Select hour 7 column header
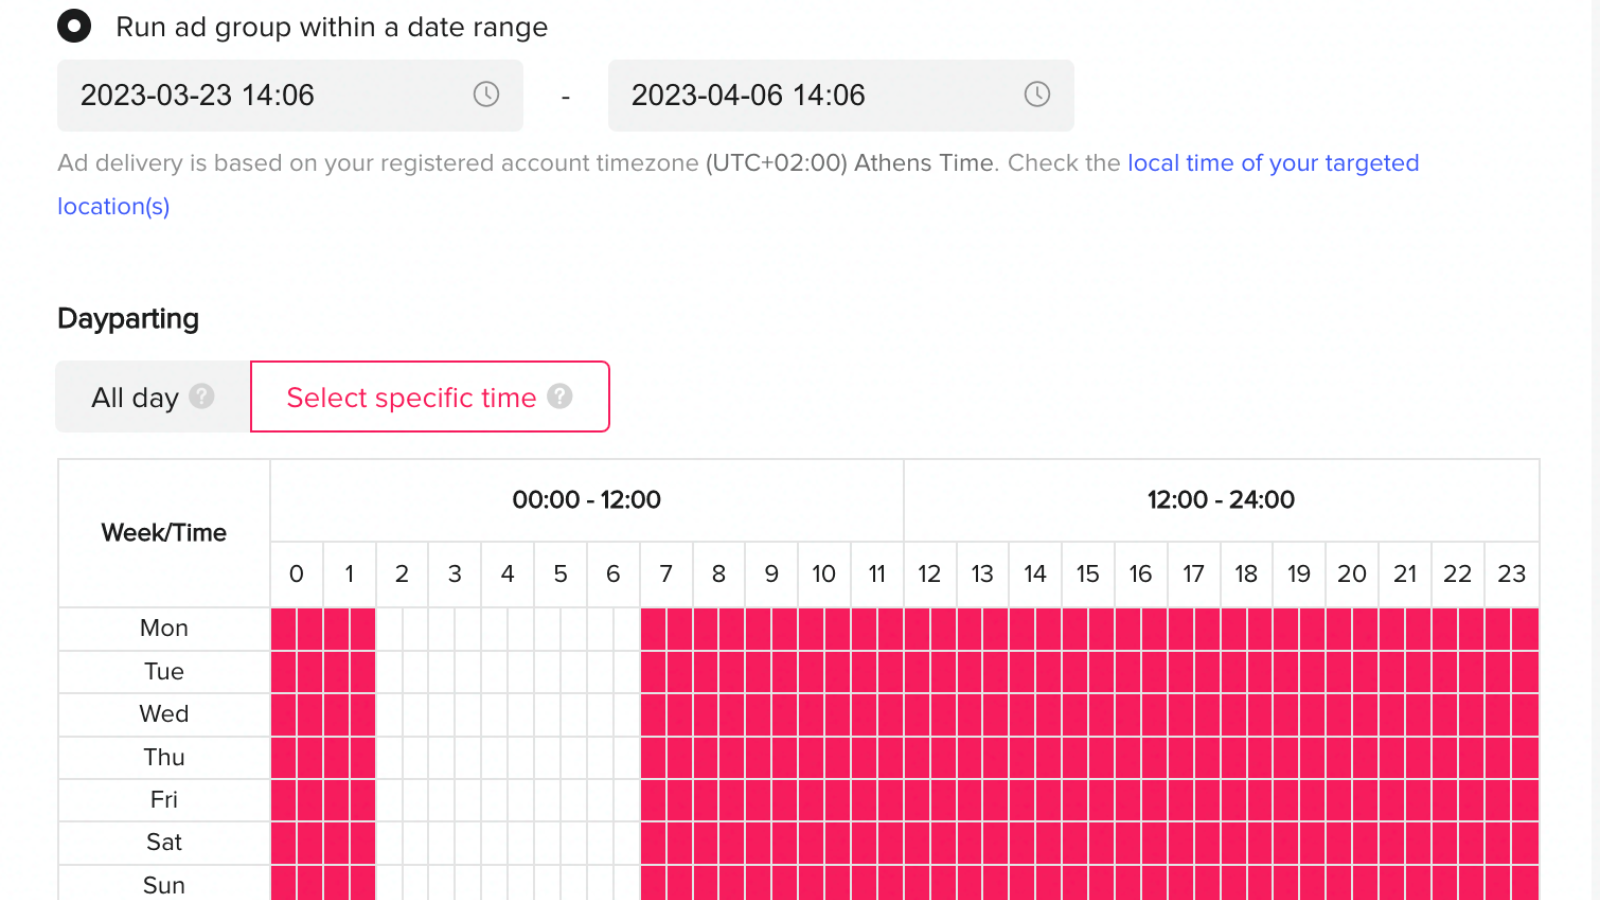This screenshot has height=900, width=1600. (666, 574)
